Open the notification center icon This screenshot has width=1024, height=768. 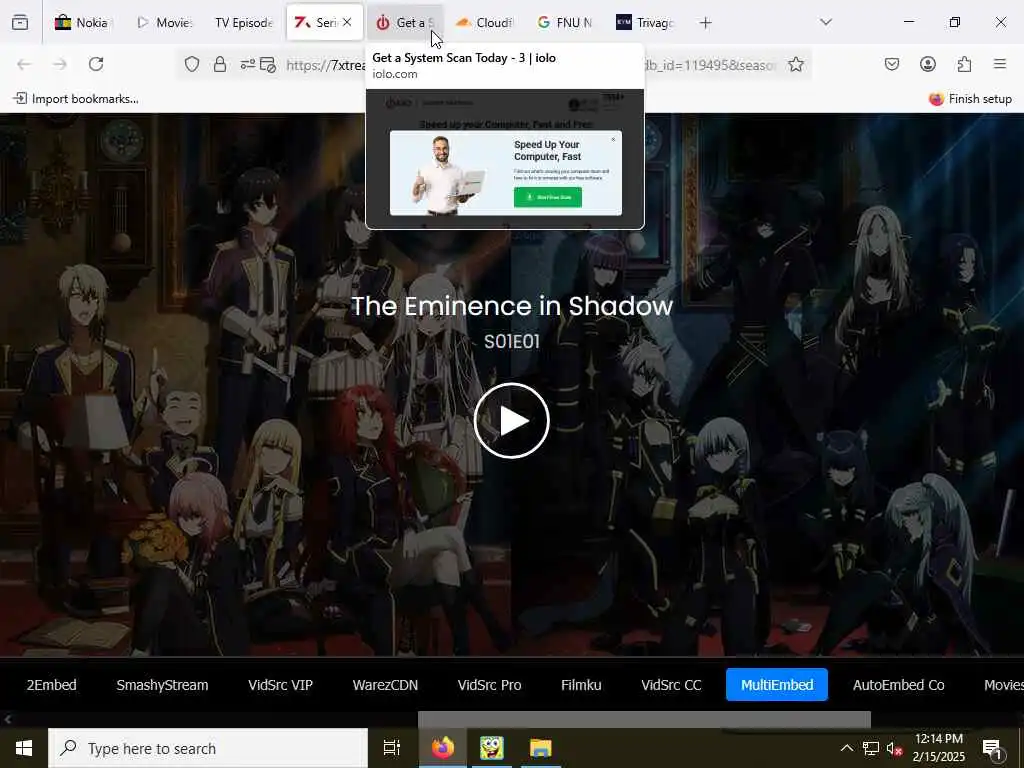[x=993, y=749]
